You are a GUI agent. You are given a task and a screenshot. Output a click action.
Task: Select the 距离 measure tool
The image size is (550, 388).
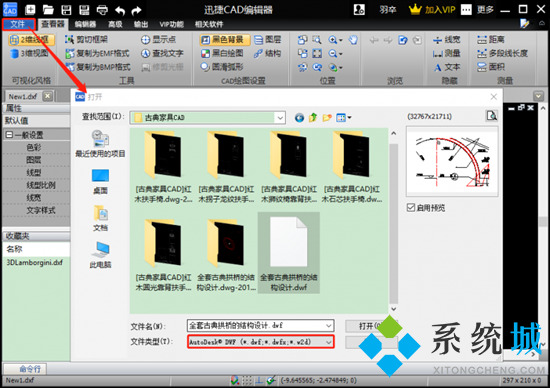pos(491,40)
